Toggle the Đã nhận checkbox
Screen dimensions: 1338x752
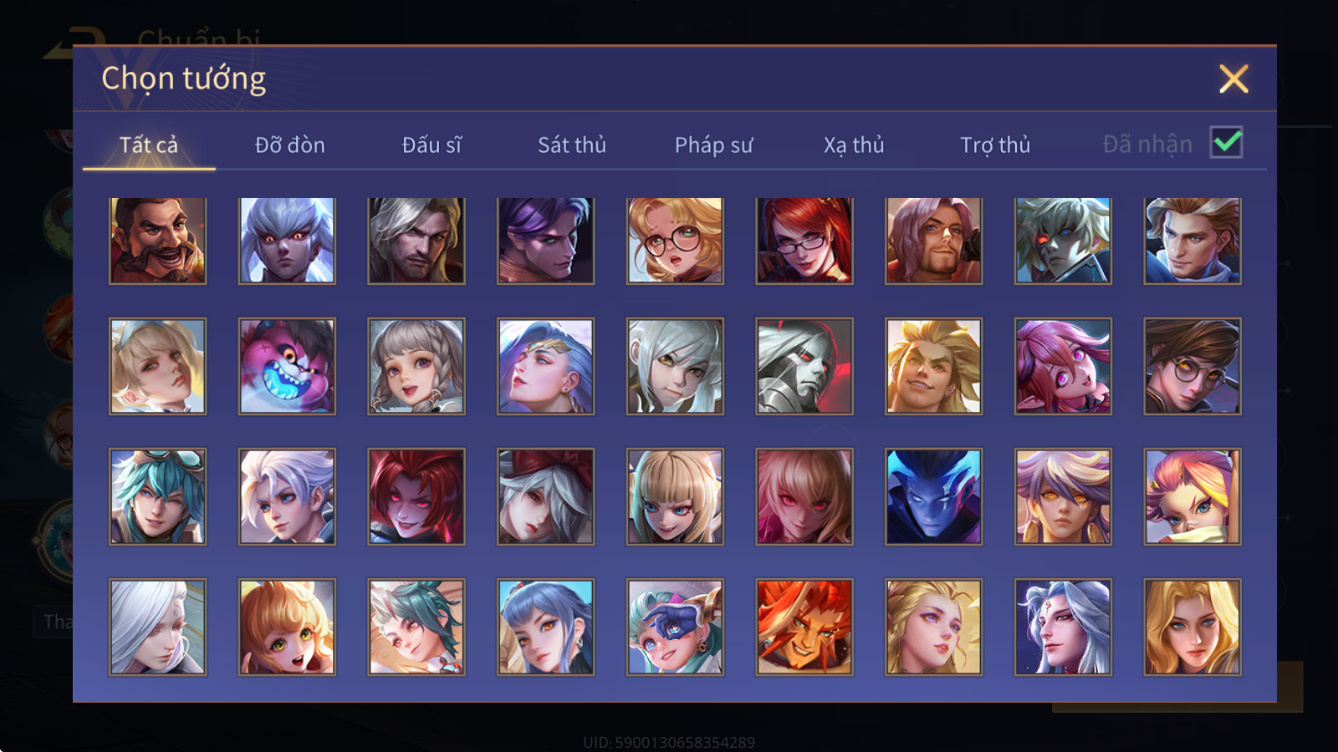[x=1226, y=143]
